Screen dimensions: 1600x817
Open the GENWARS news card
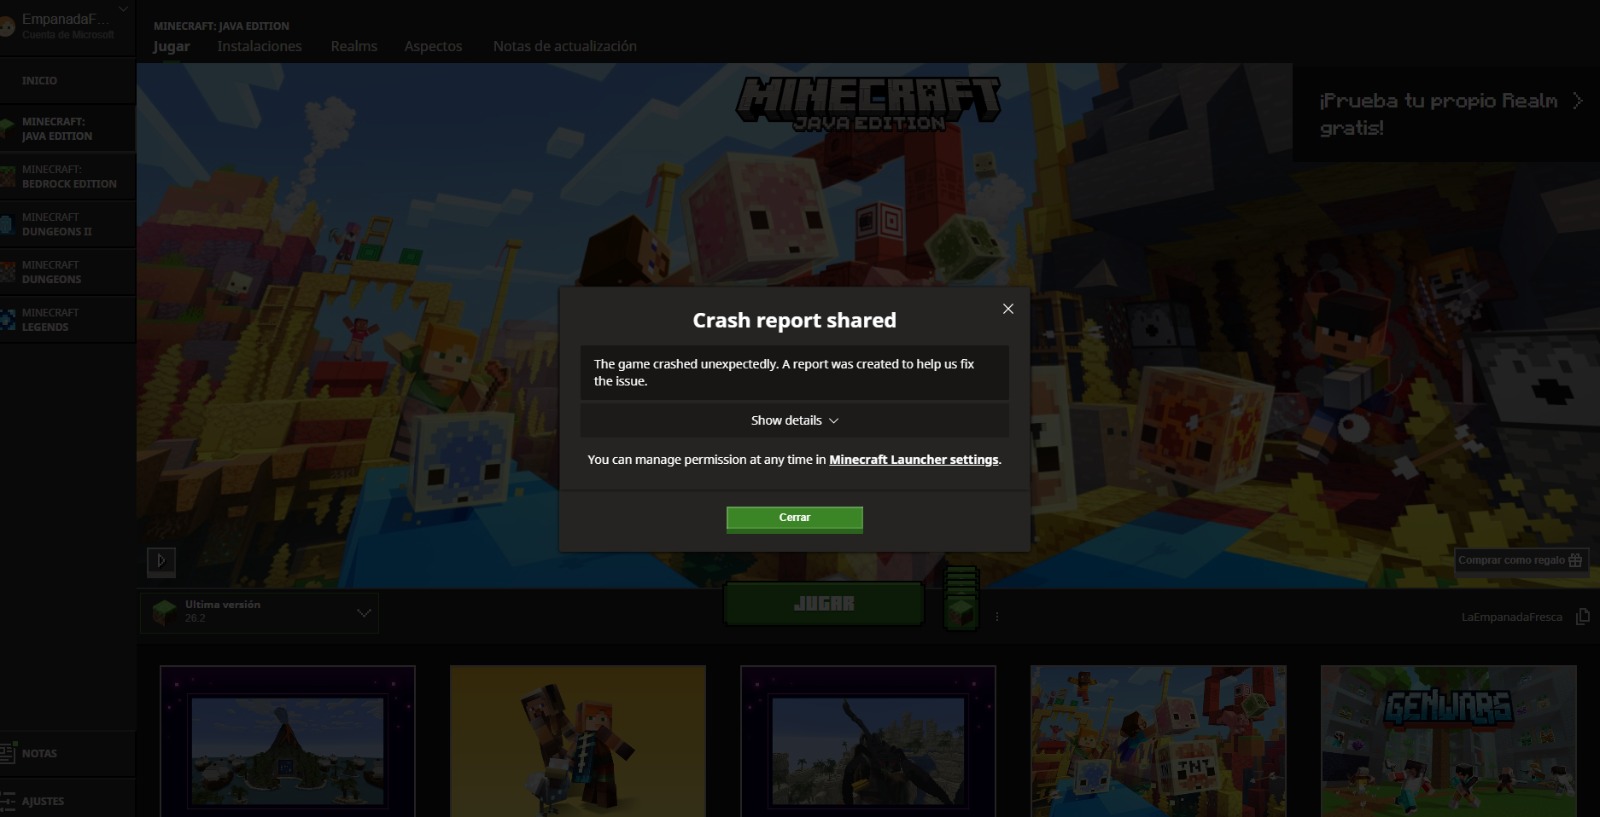click(1448, 741)
